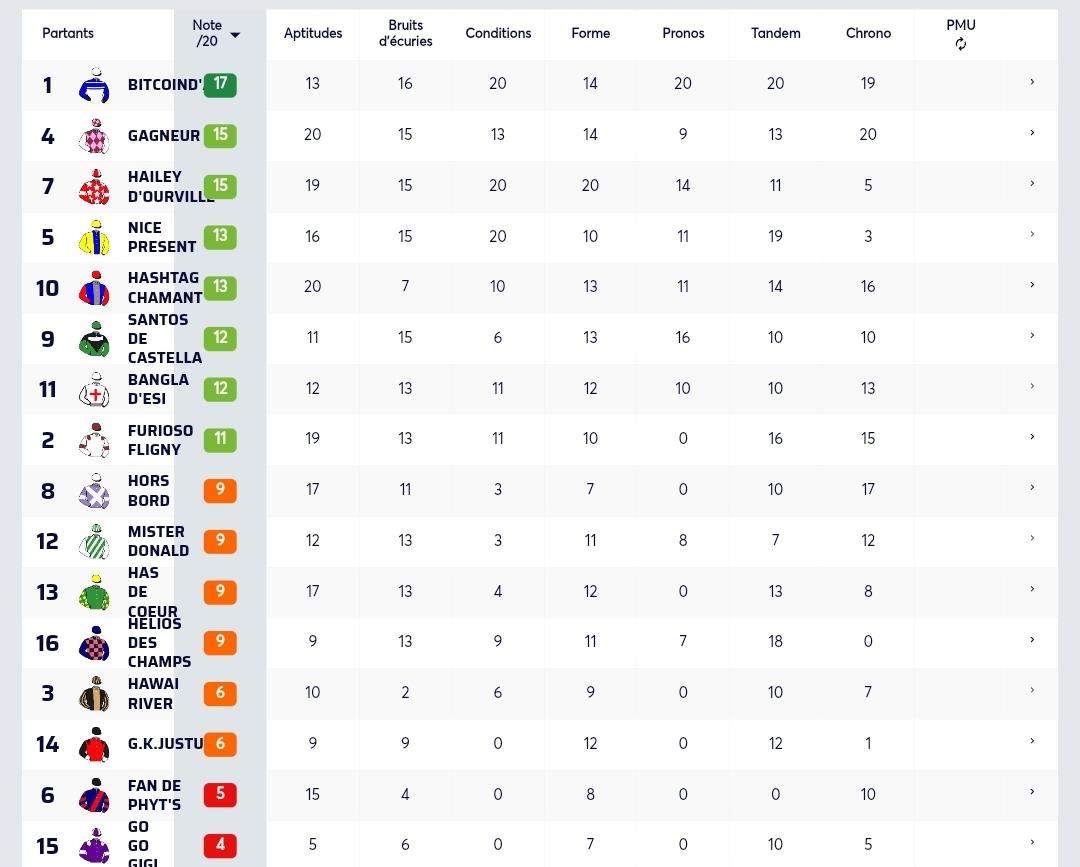Expand Bitcoind's row with chevron
The width and height of the screenshot is (1080, 867).
(1032, 82)
